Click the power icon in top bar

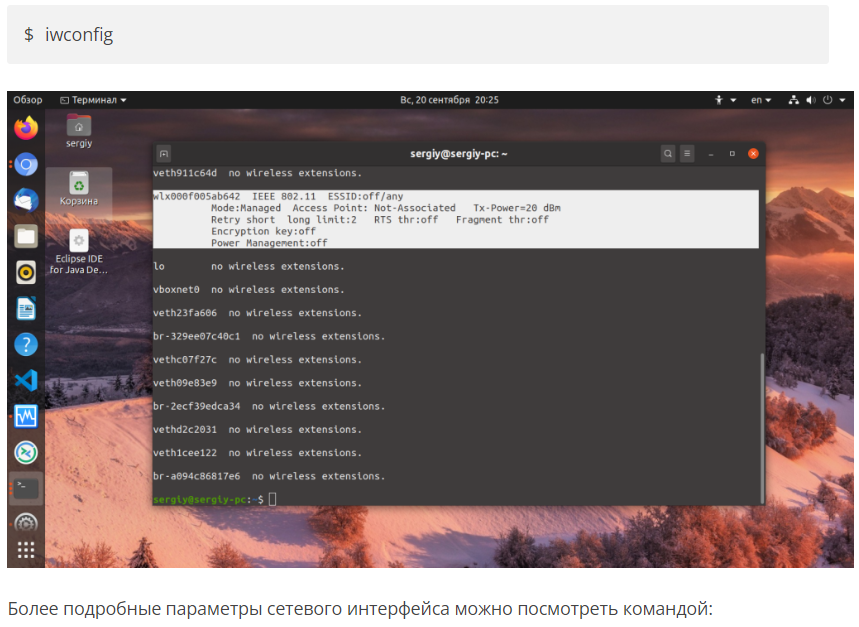tap(828, 100)
